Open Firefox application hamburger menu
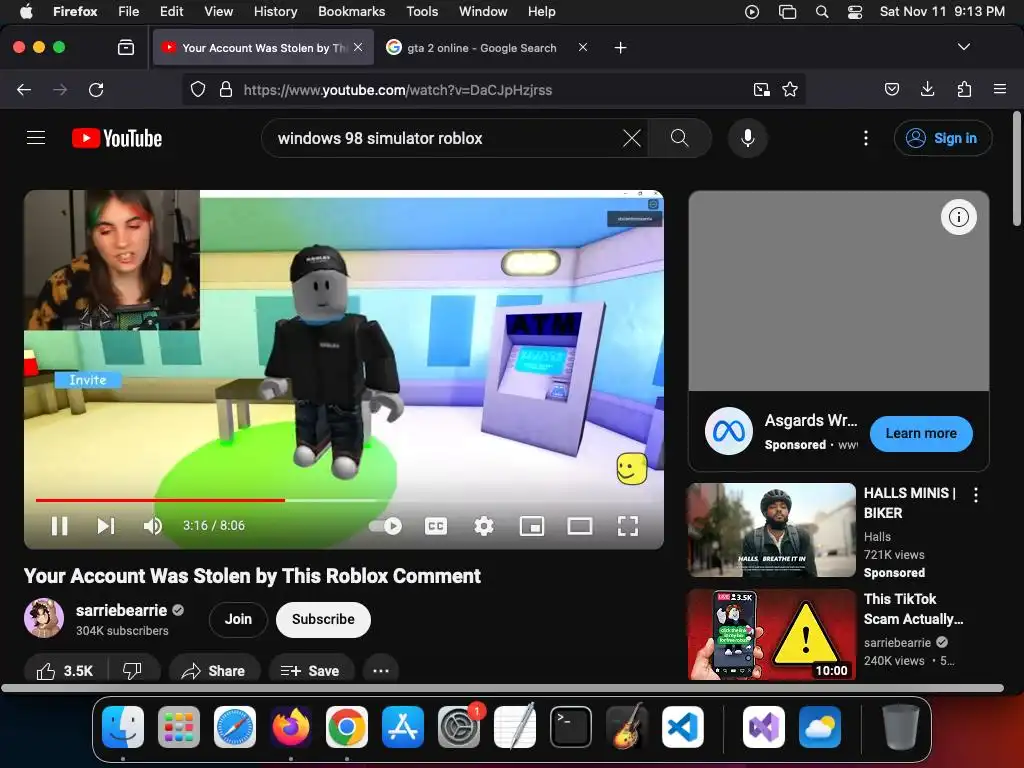This screenshot has width=1024, height=768. pyautogui.click(x=1000, y=89)
